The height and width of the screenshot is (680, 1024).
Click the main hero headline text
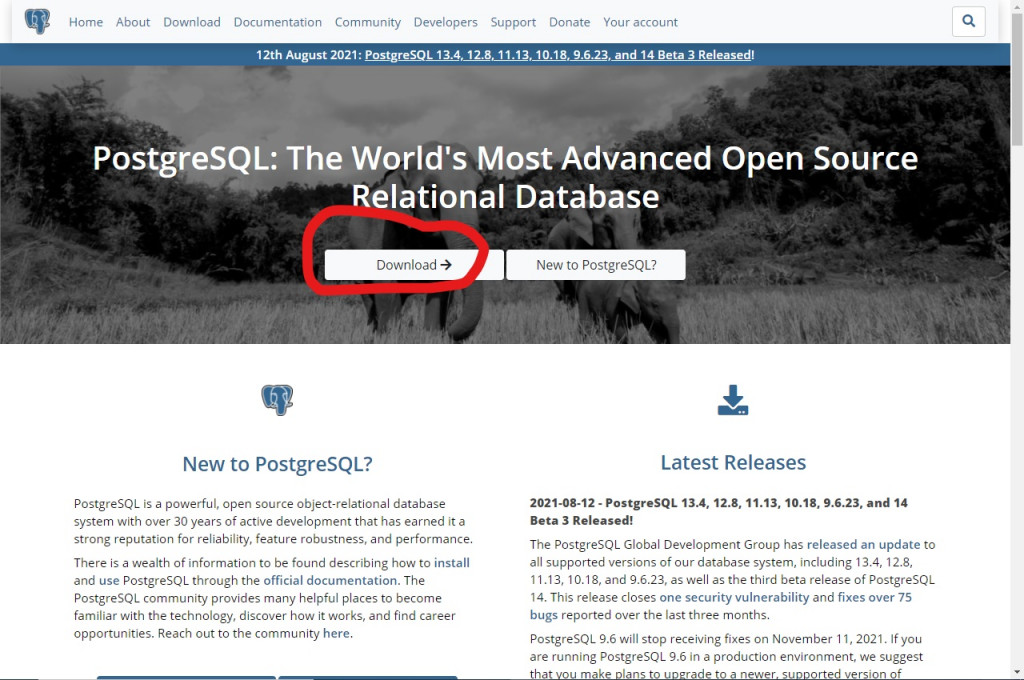tap(505, 177)
